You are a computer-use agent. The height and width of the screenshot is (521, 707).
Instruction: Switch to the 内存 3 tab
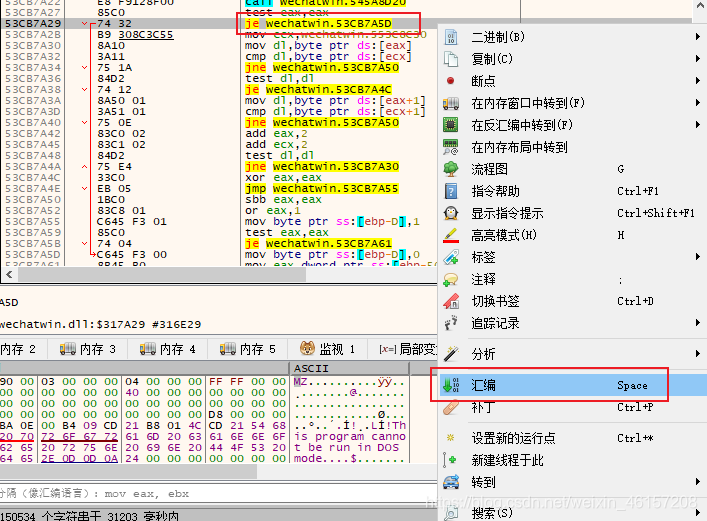pyautogui.click(x=87, y=349)
